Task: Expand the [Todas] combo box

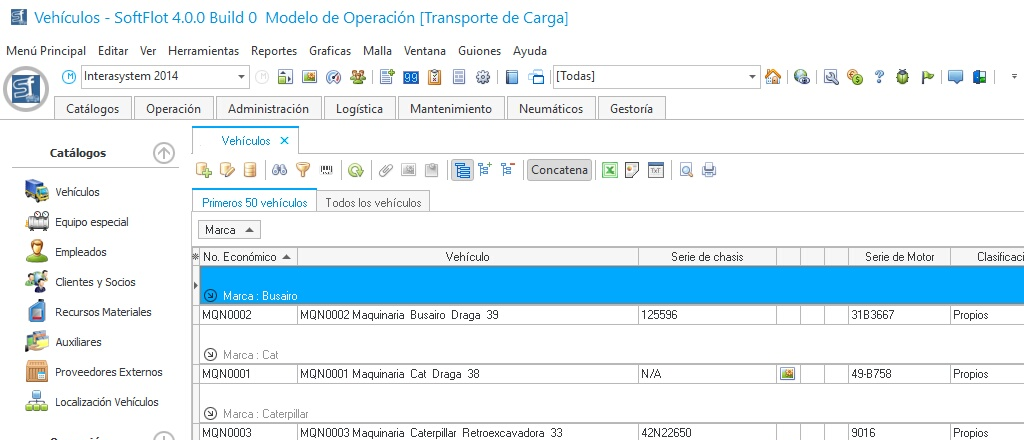Action: [x=753, y=77]
